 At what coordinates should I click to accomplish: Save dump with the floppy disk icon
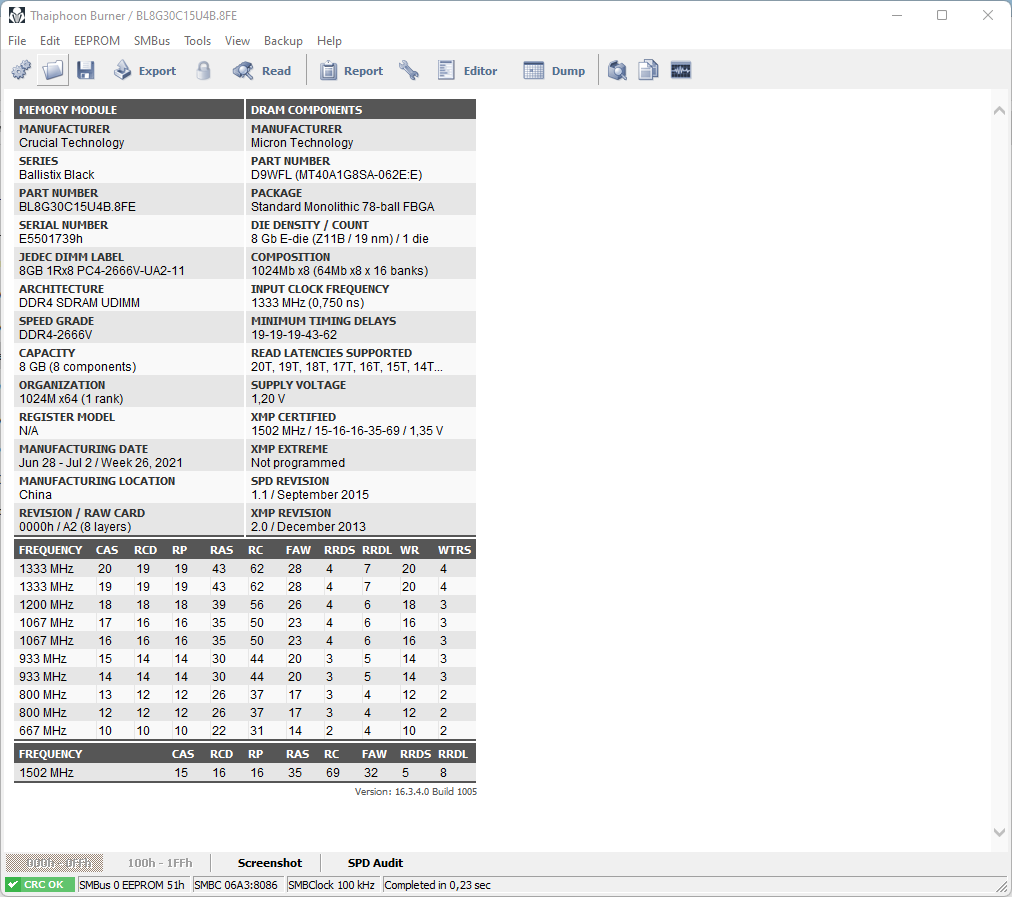tap(86, 70)
